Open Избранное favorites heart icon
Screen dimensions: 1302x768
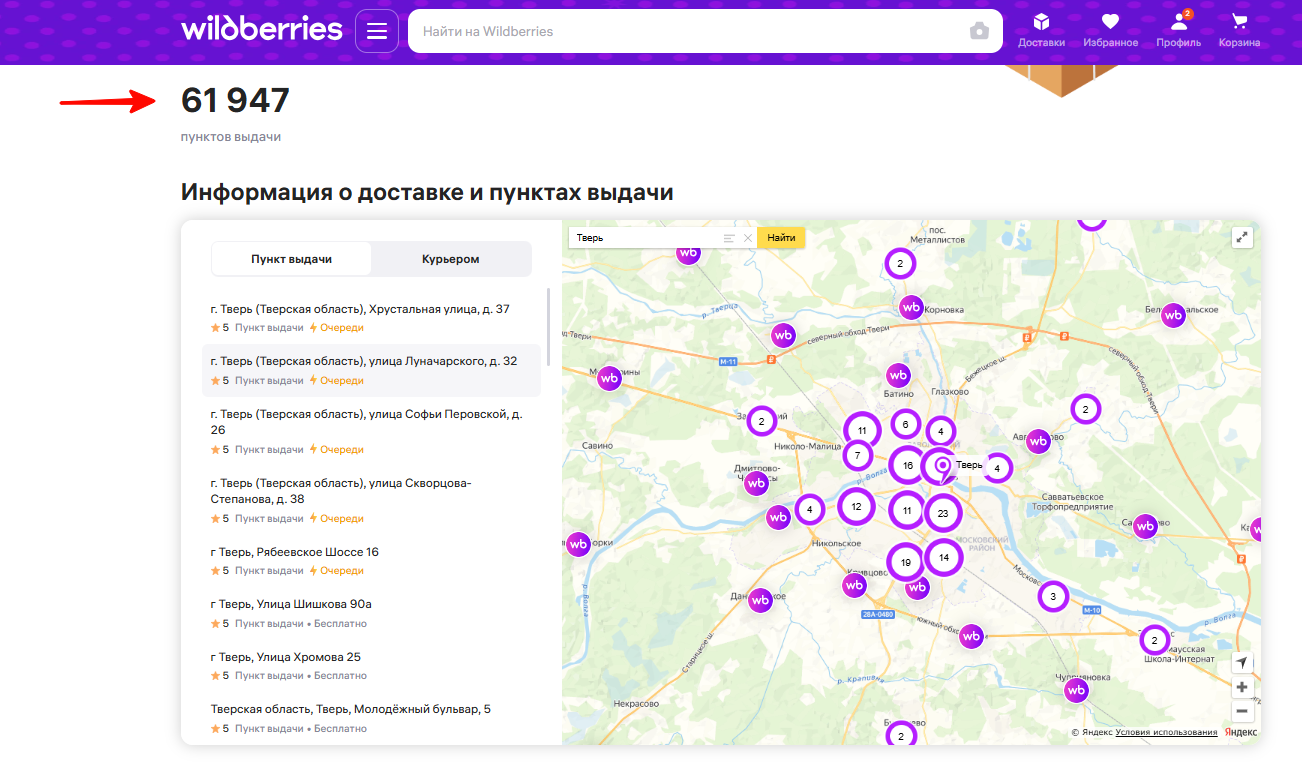point(1110,30)
